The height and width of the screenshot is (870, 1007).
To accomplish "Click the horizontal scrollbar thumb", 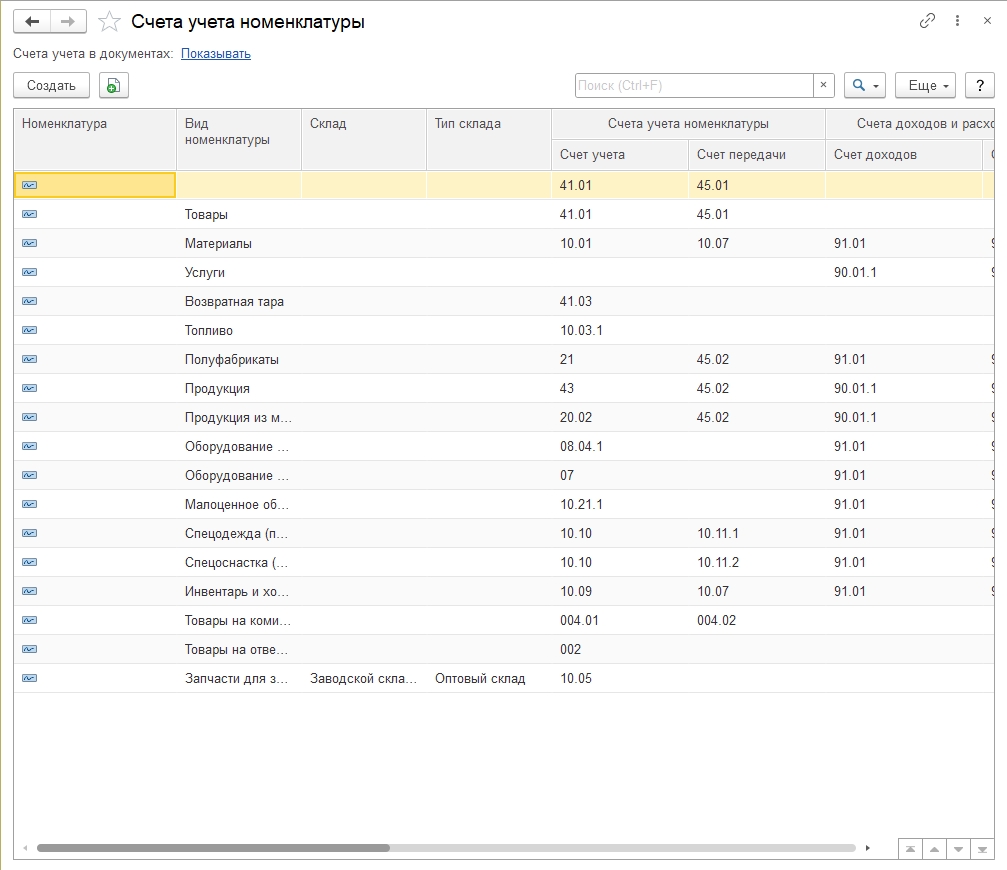I will pos(213,848).
